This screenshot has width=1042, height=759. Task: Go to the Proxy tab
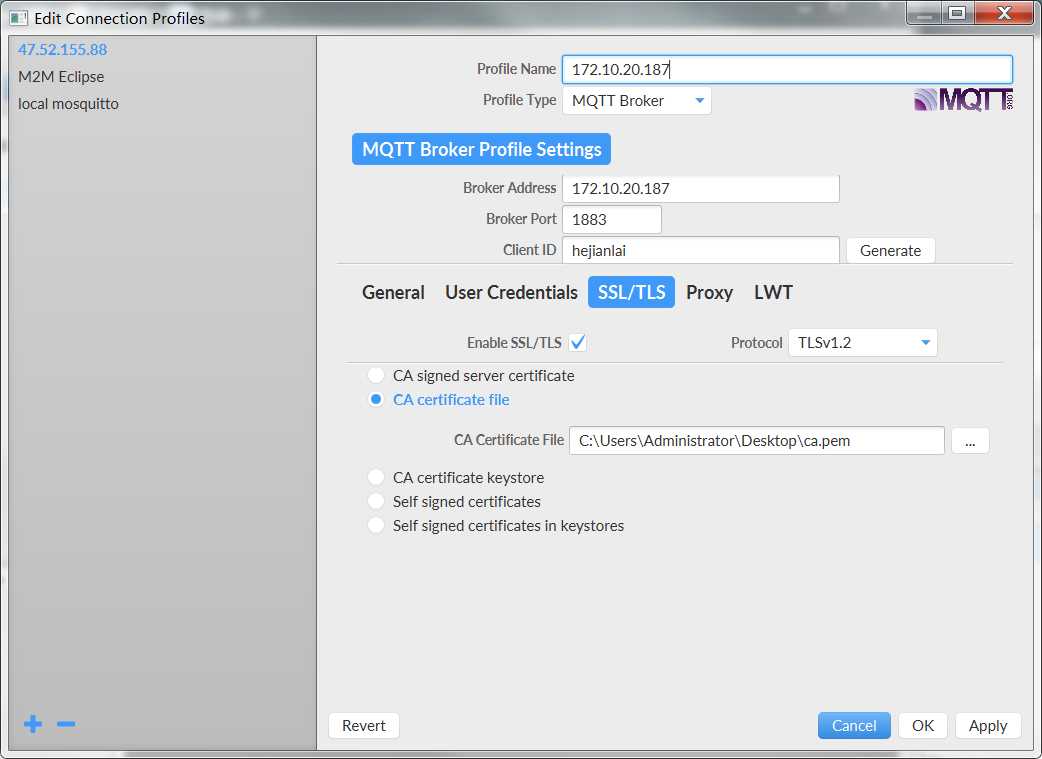709,292
